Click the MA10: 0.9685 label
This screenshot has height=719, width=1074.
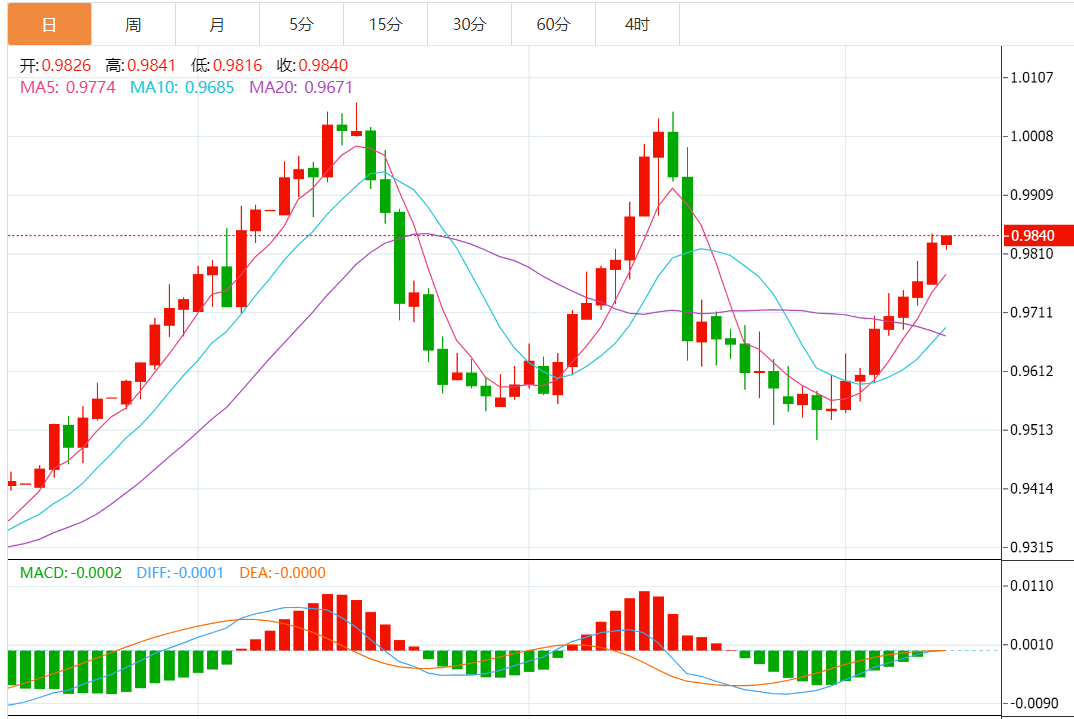tap(182, 88)
